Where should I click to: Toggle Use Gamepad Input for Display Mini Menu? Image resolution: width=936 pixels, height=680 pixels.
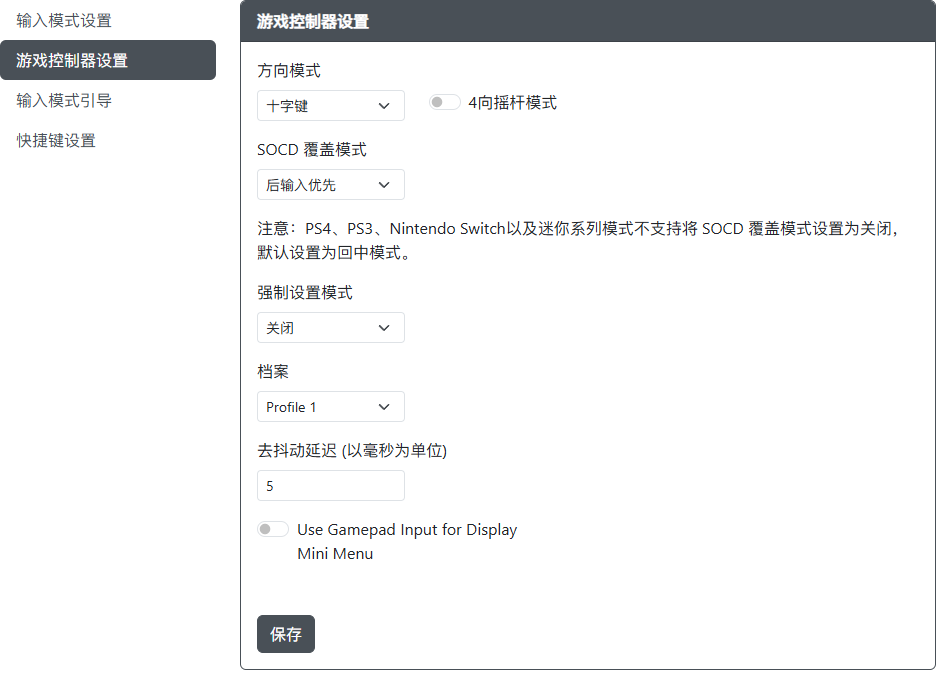[272, 528]
